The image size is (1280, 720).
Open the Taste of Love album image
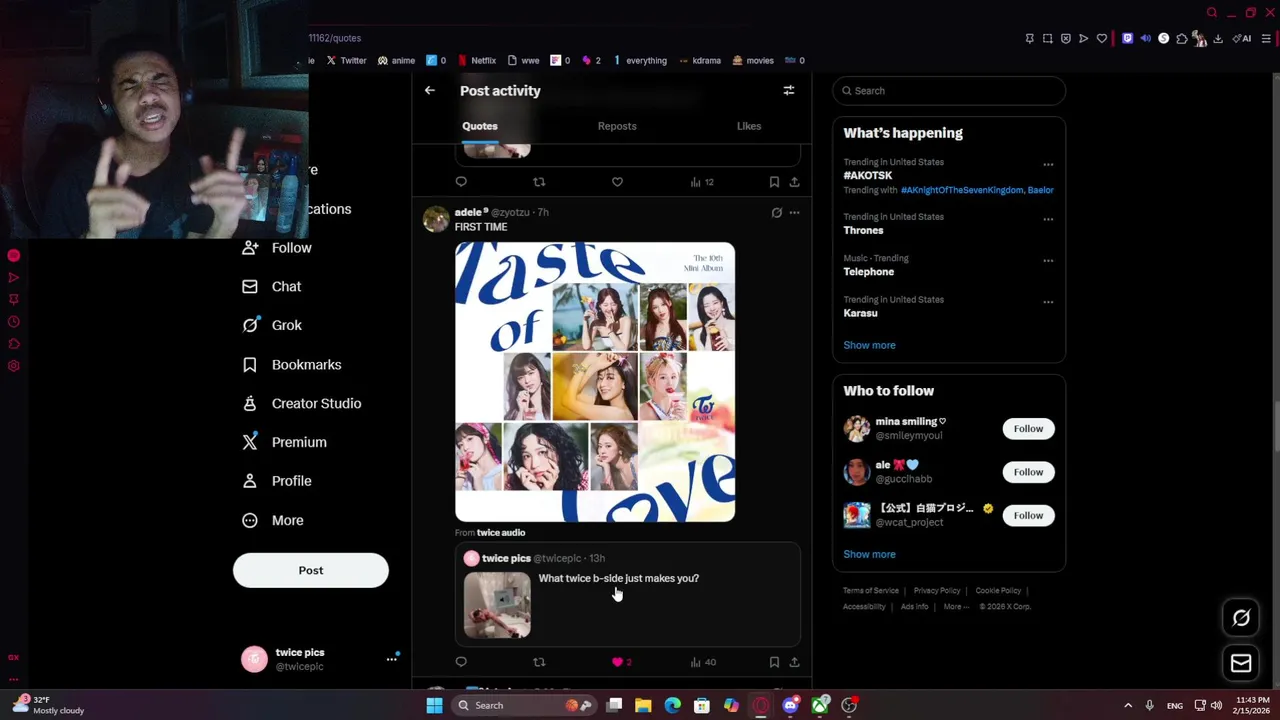coord(595,382)
